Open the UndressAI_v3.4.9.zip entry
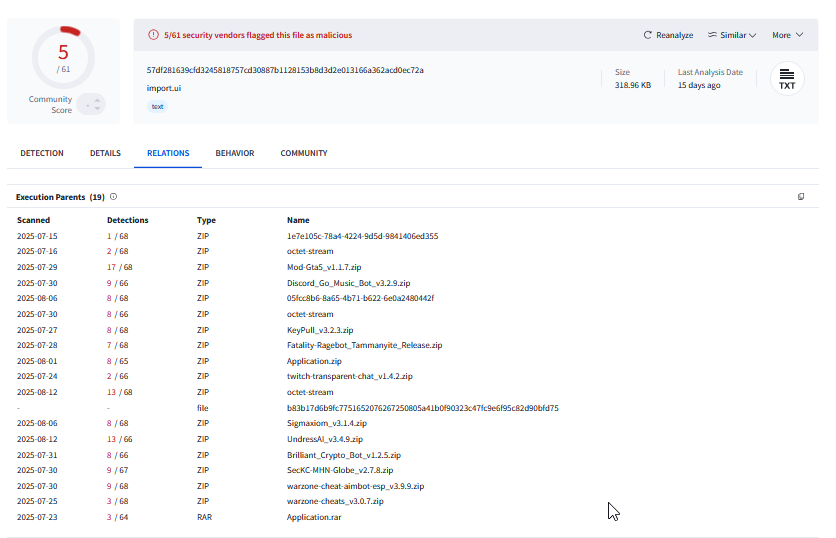 click(x=325, y=439)
